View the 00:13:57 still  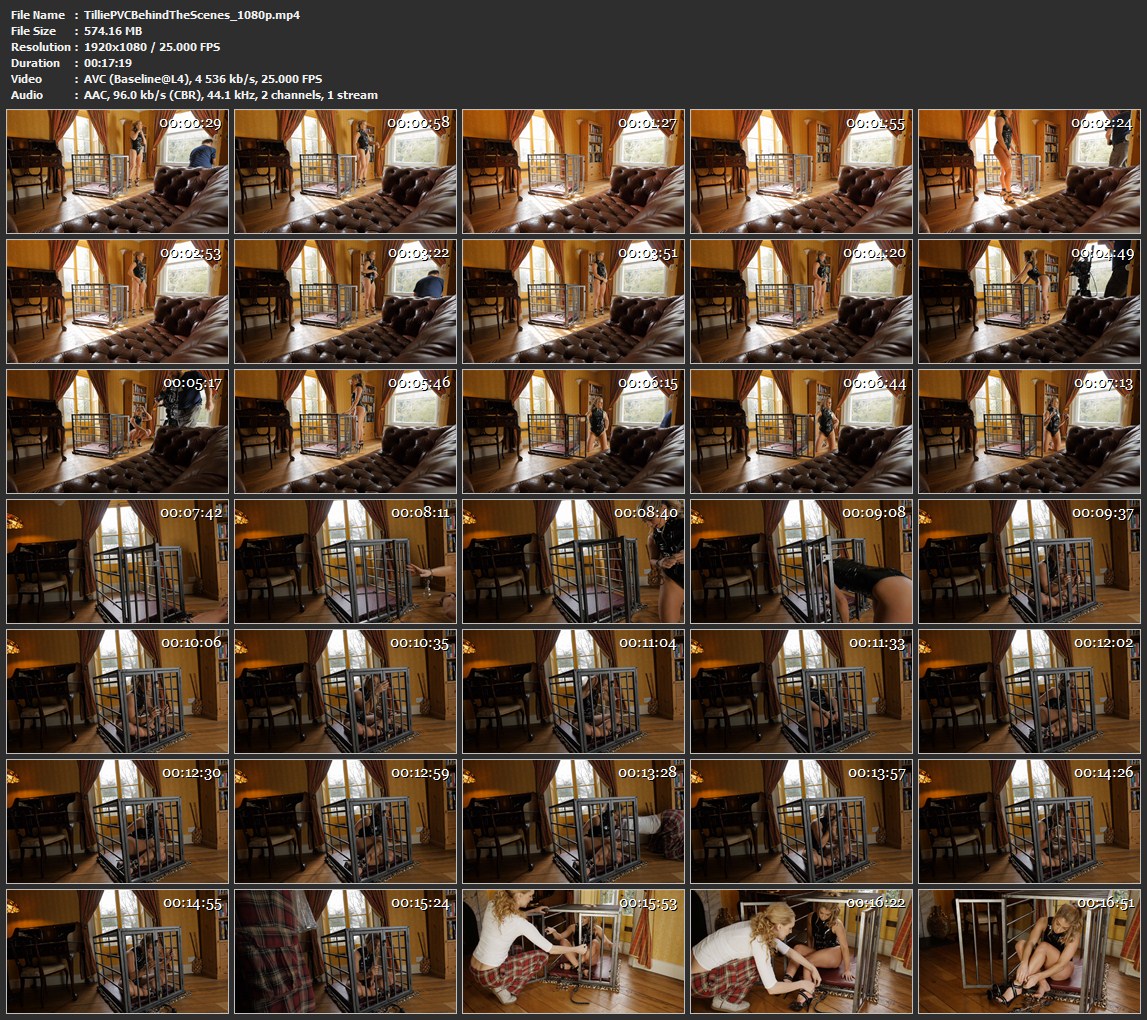[802, 821]
